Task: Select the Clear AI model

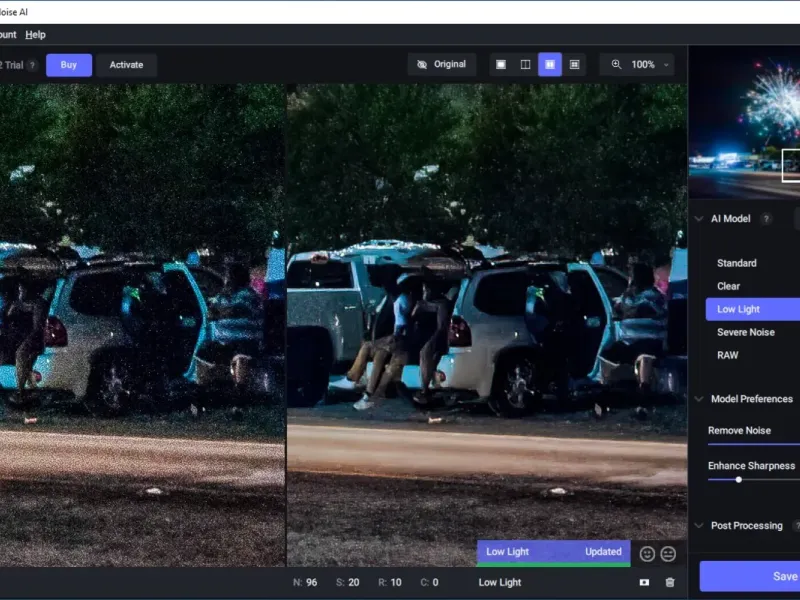Action: pyautogui.click(x=729, y=286)
